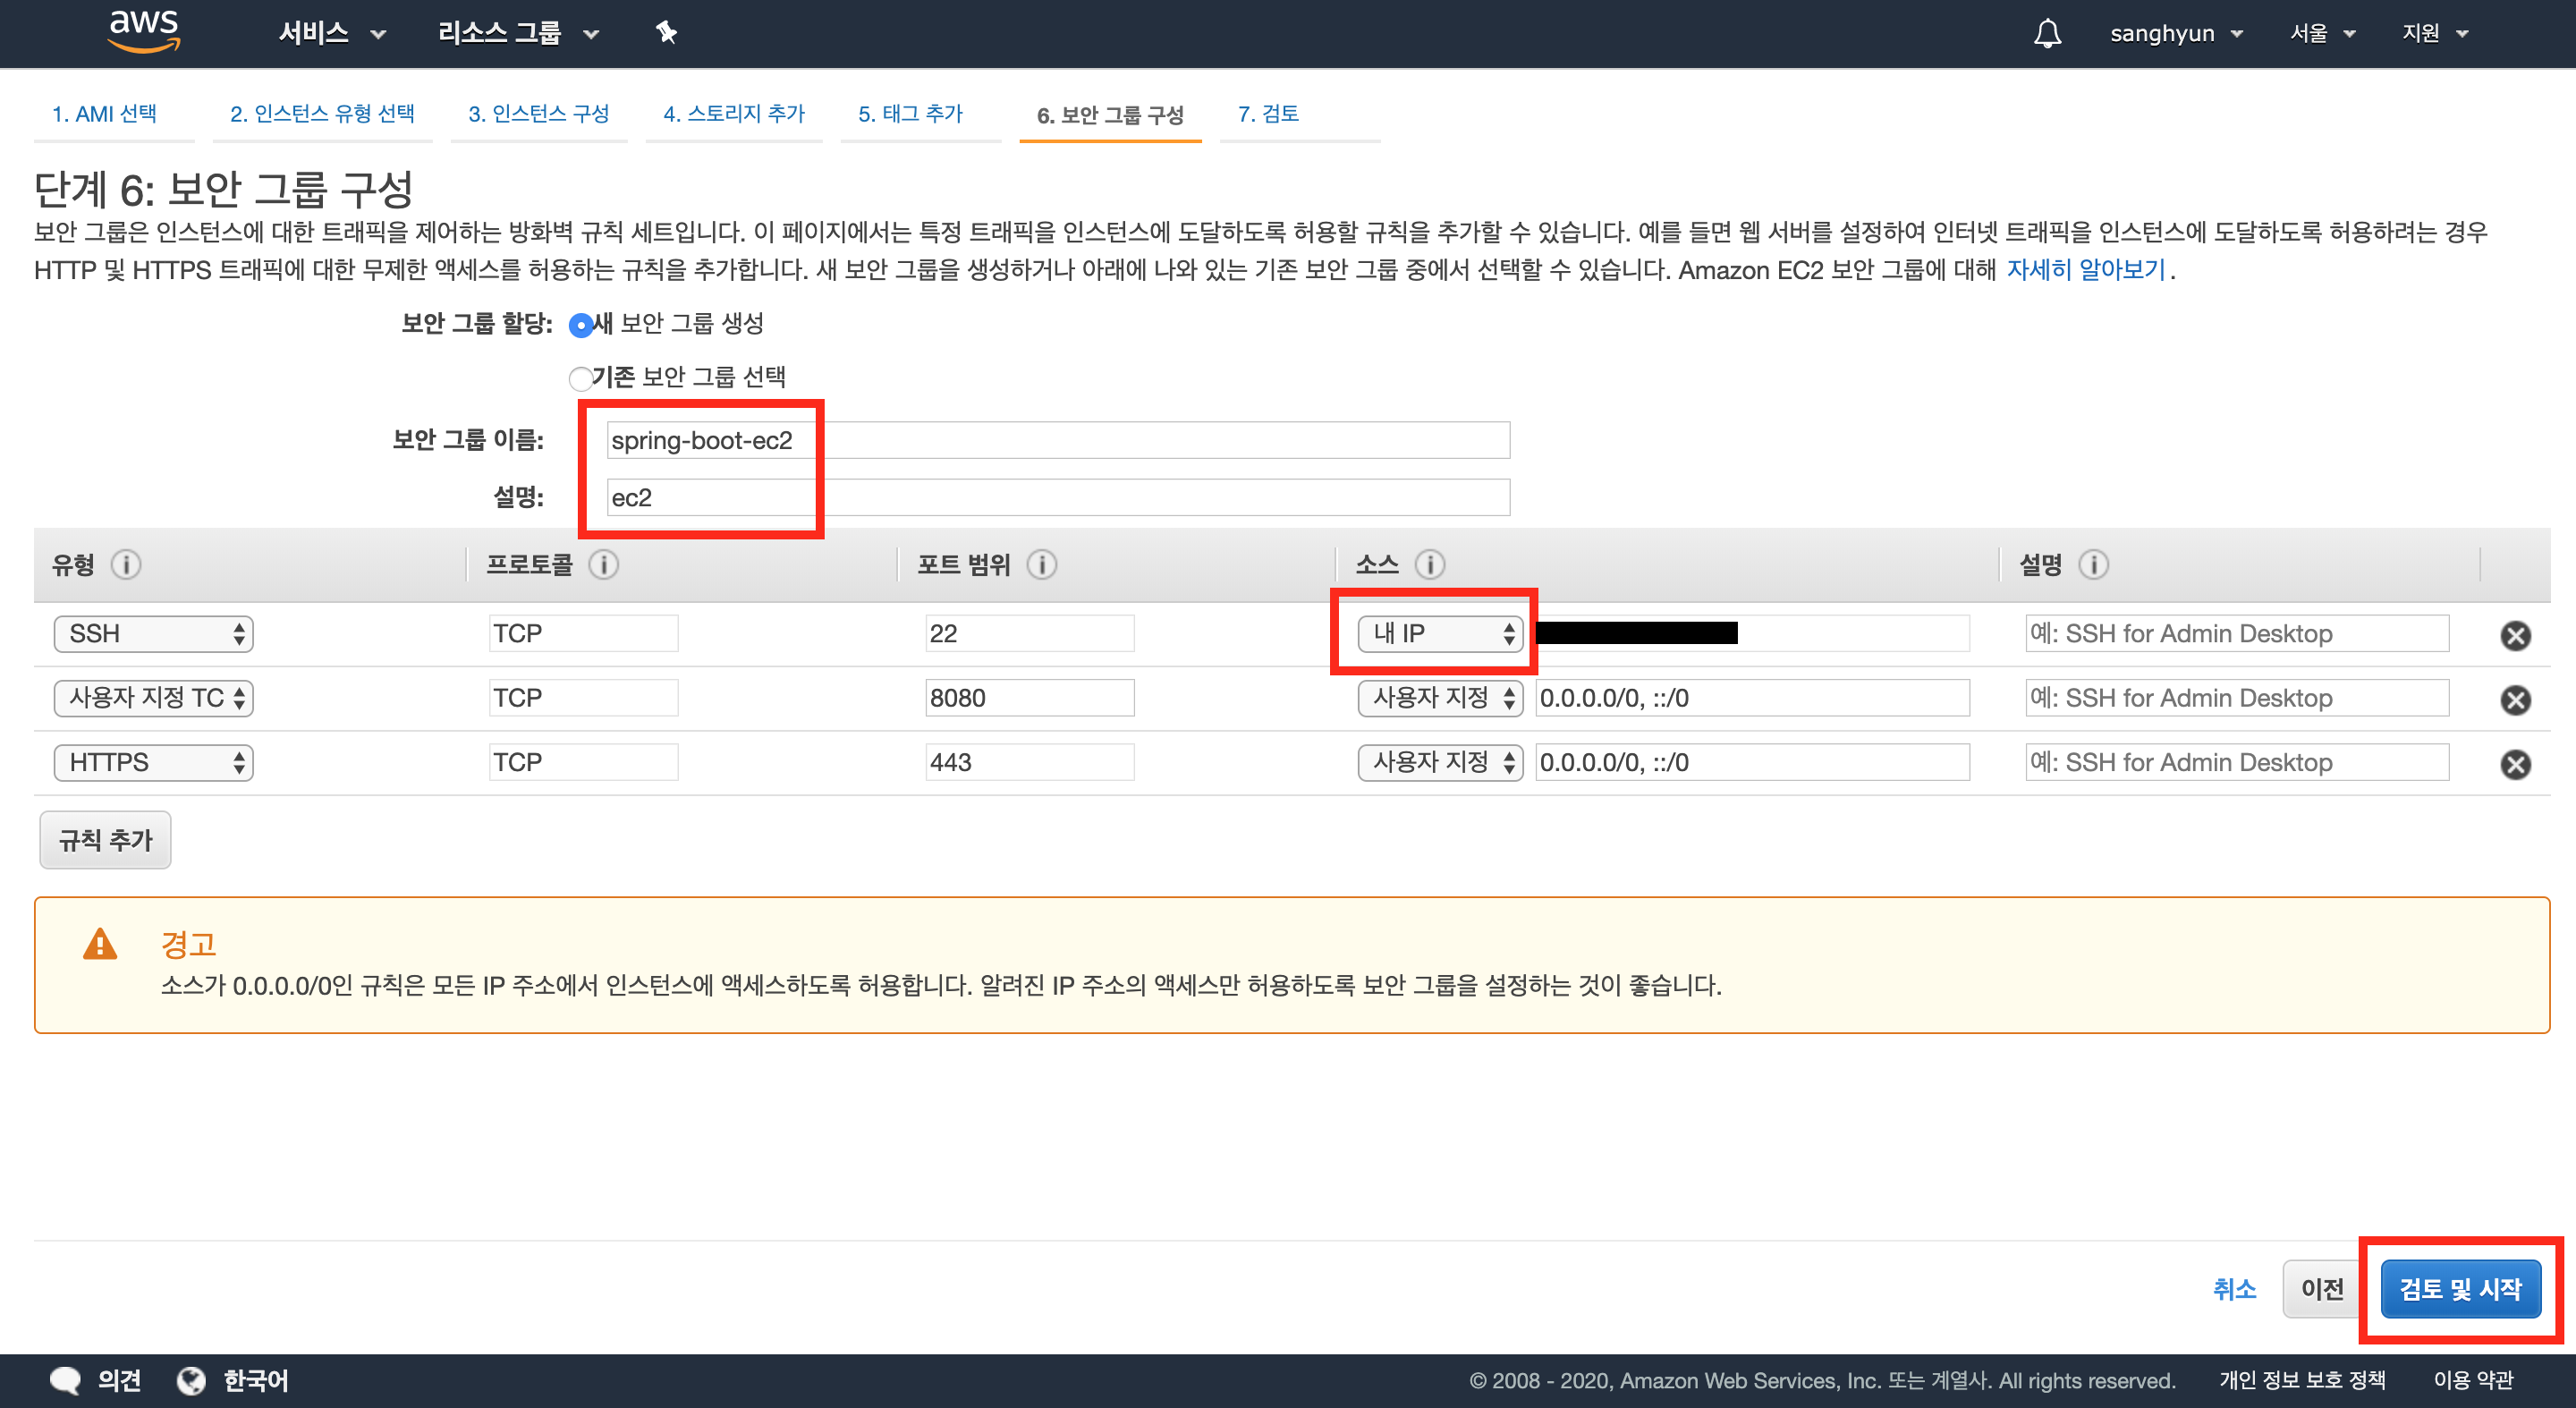Open the HTTPS type dropdown
The width and height of the screenshot is (2576, 1408).
point(153,763)
